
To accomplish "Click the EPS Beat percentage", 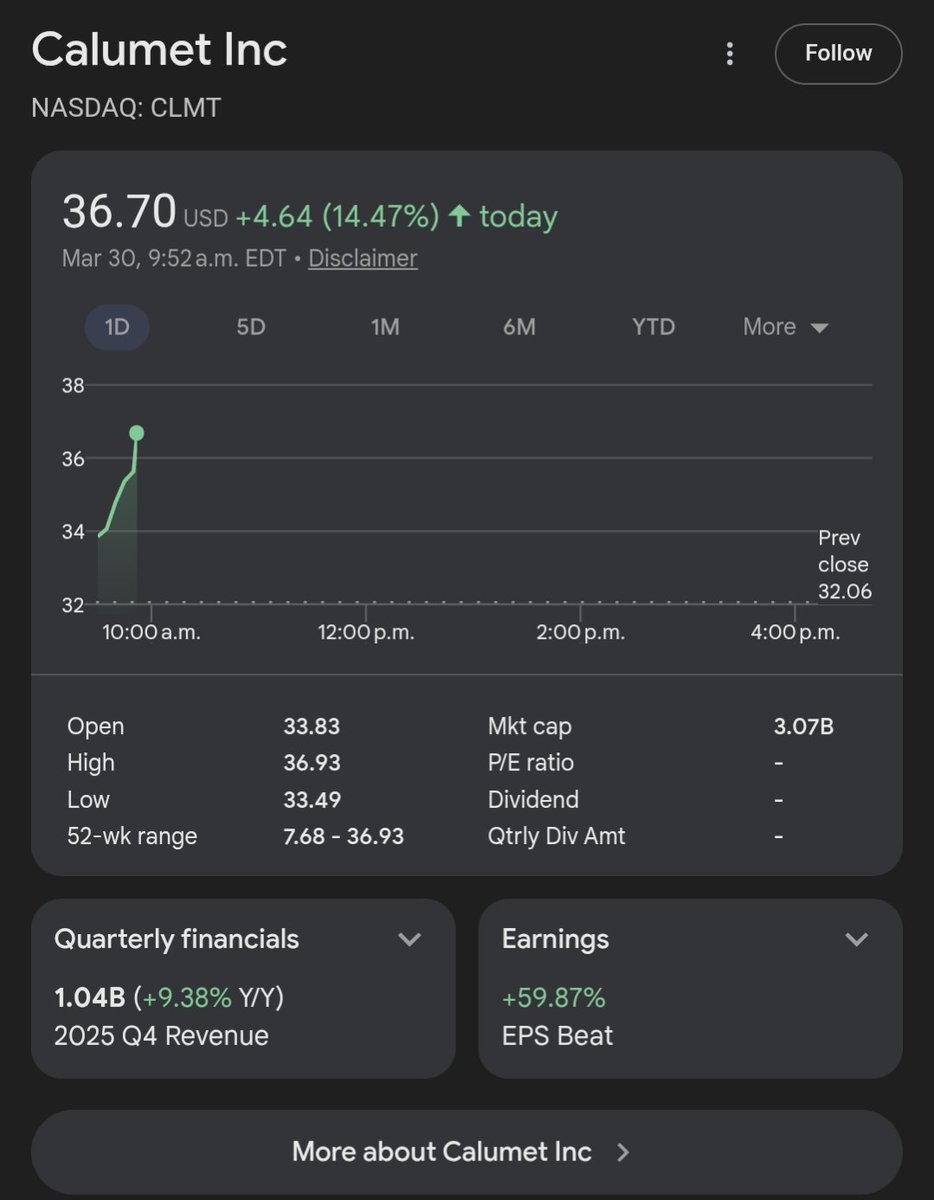I will [x=554, y=998].
